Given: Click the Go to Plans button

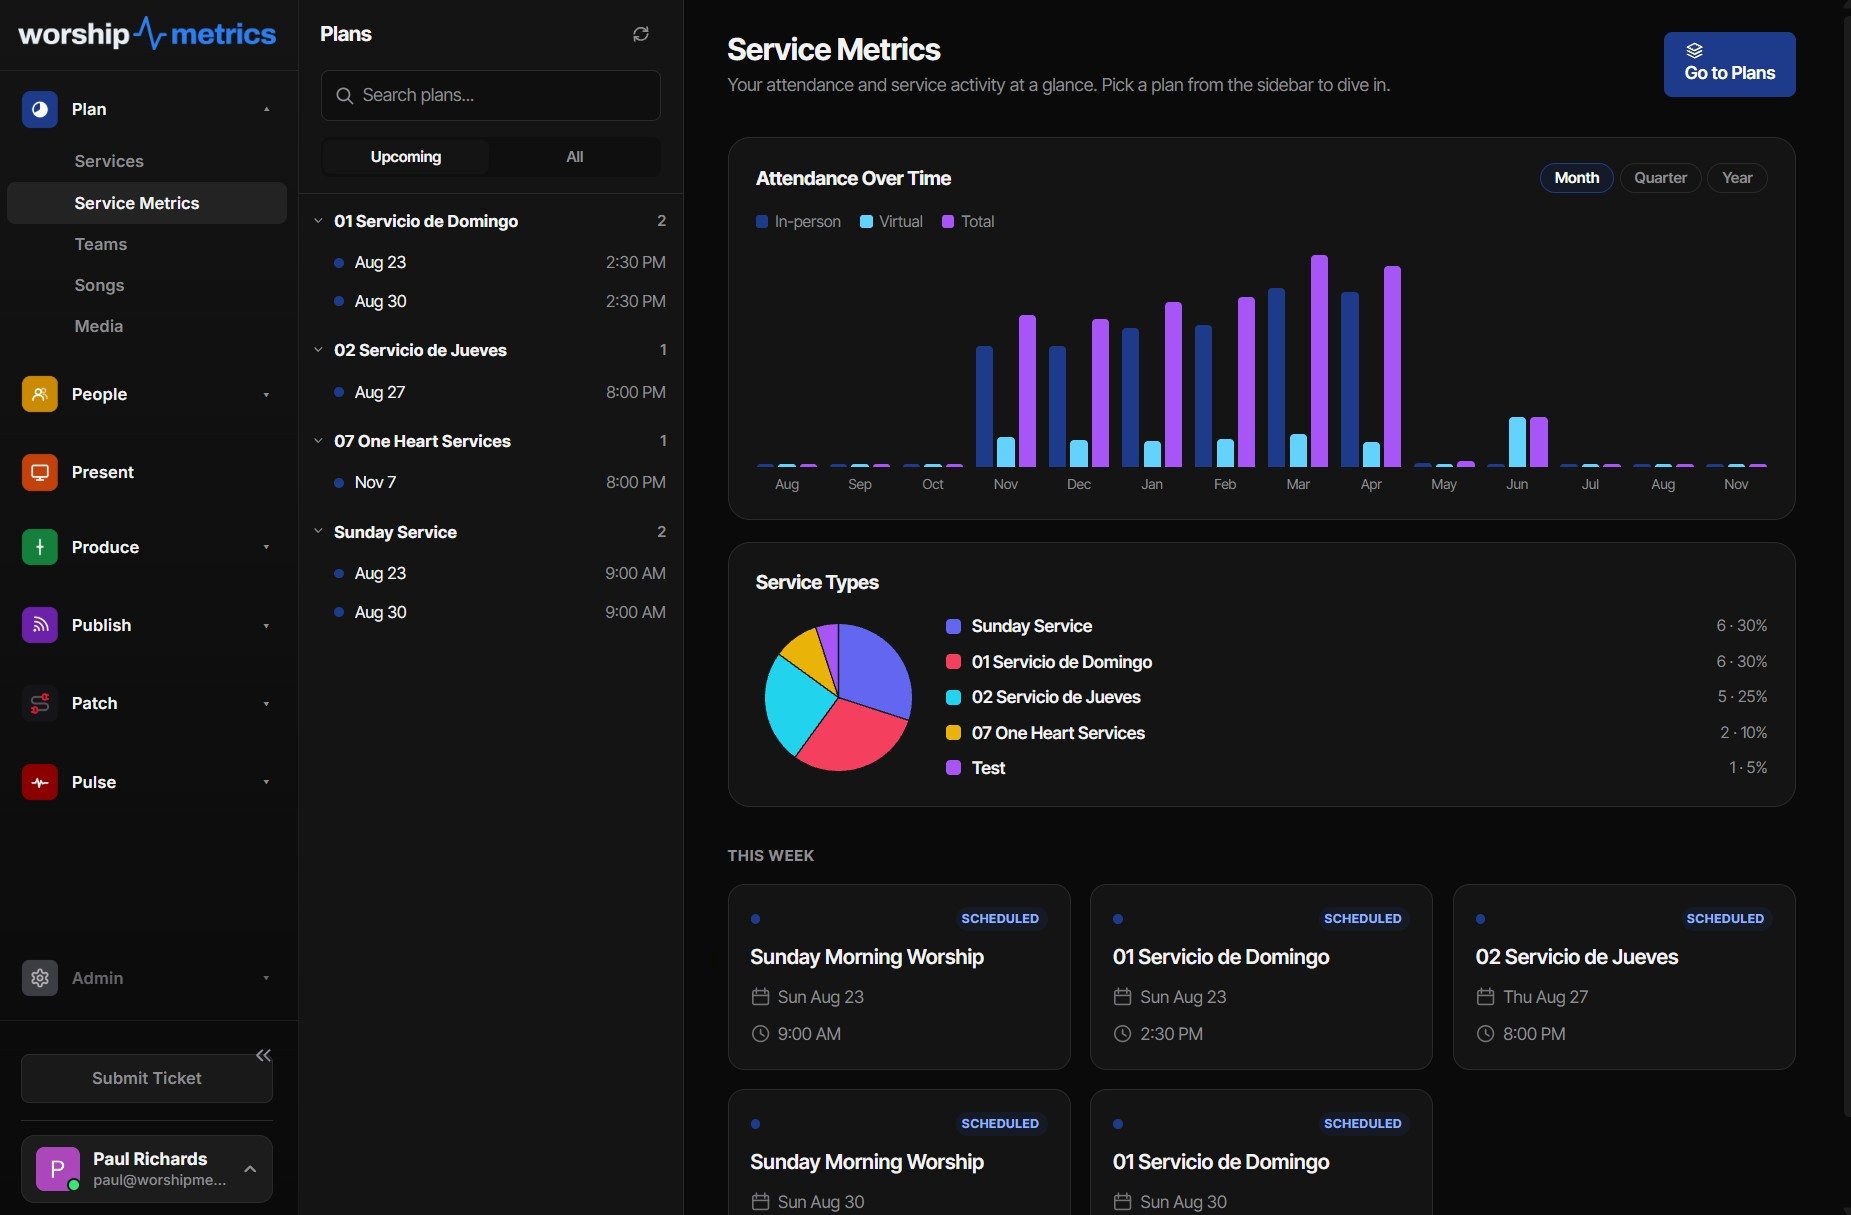Looking at the screenshot, I should 1729,64.
